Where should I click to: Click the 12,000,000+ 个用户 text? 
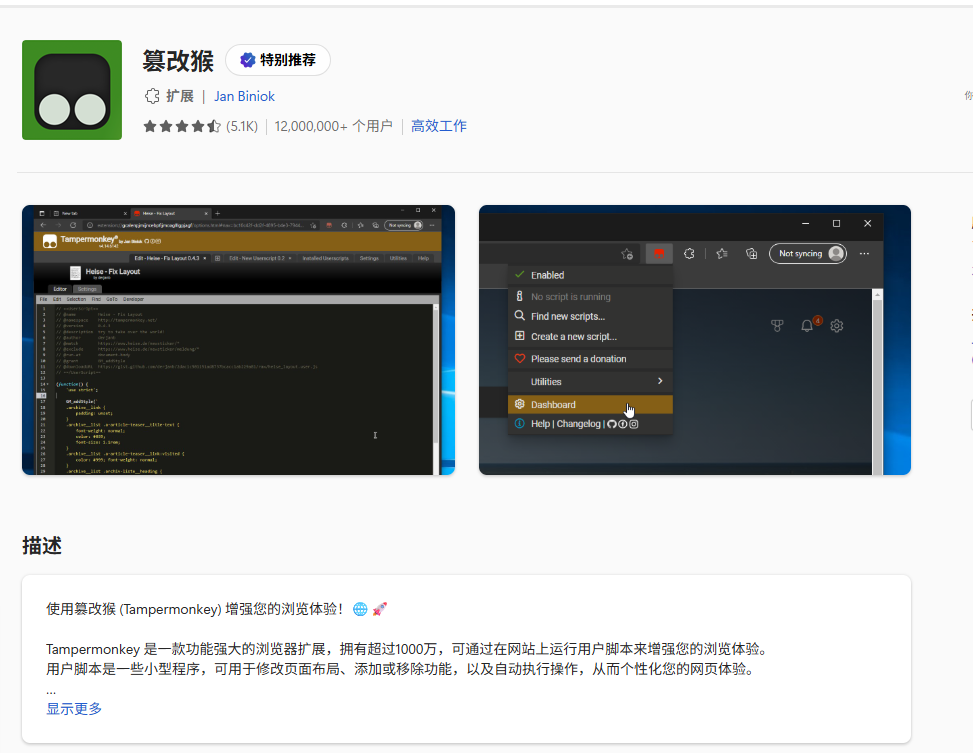coord(334,127)
